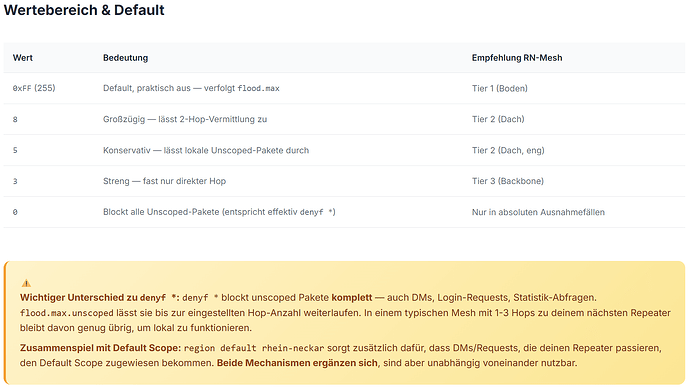Select Nur in absoluten Ausnahmefällen cell
This screenshot has height=389, width=690.
click(538, 212)
